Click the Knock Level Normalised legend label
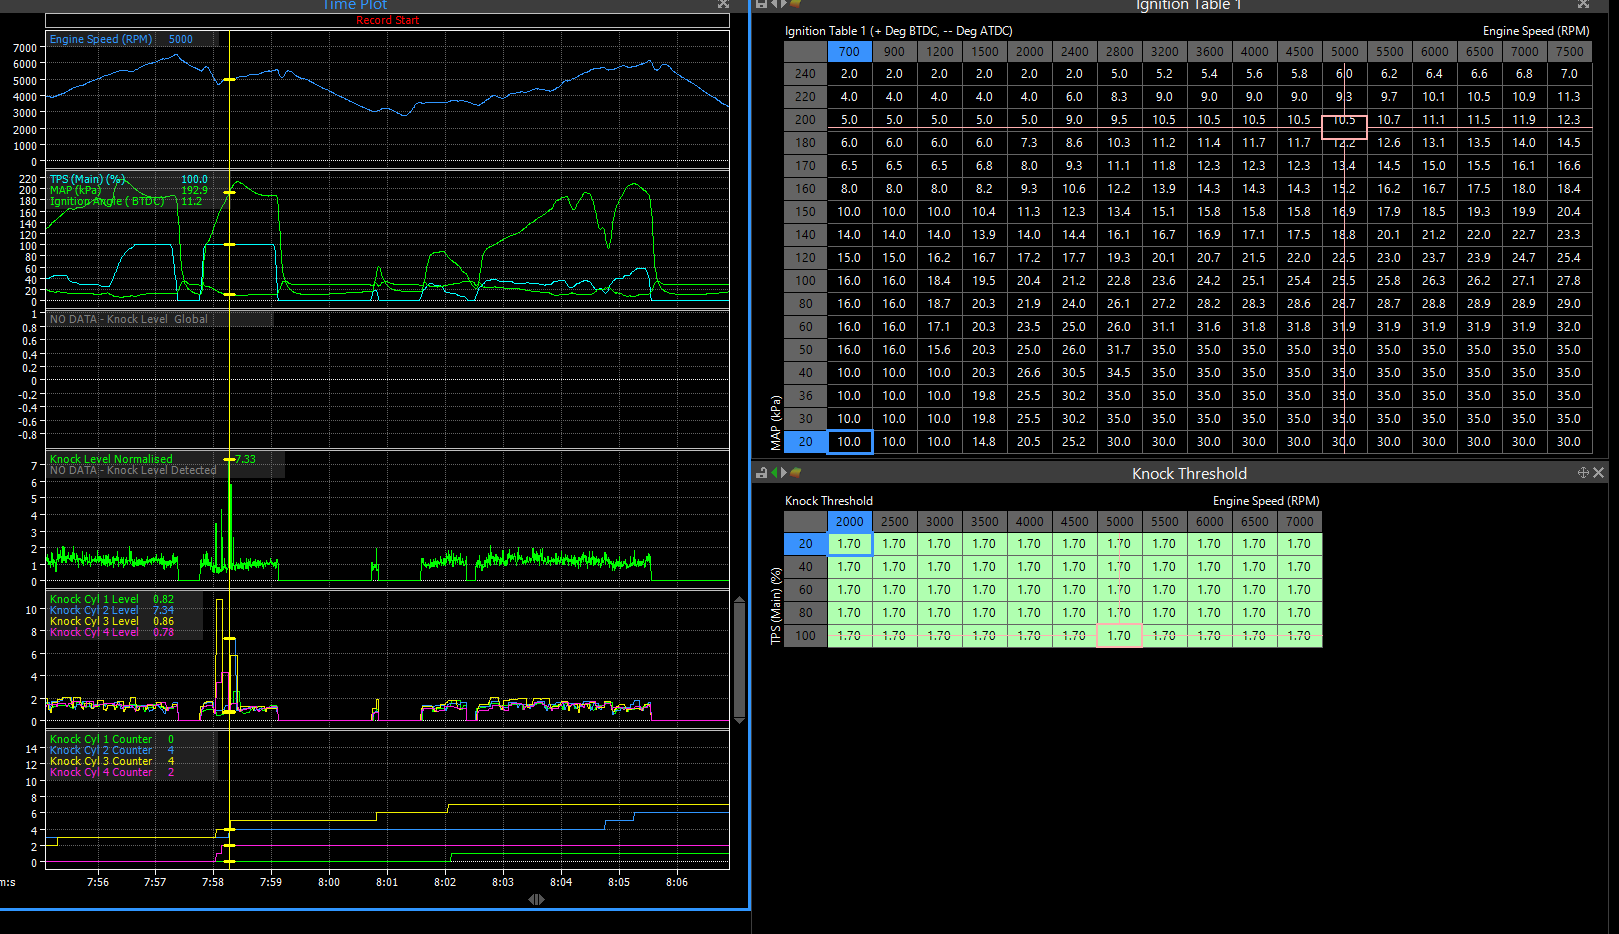Image resolution: width=1619 pixels, height=934 pixels. pos(111,459)
